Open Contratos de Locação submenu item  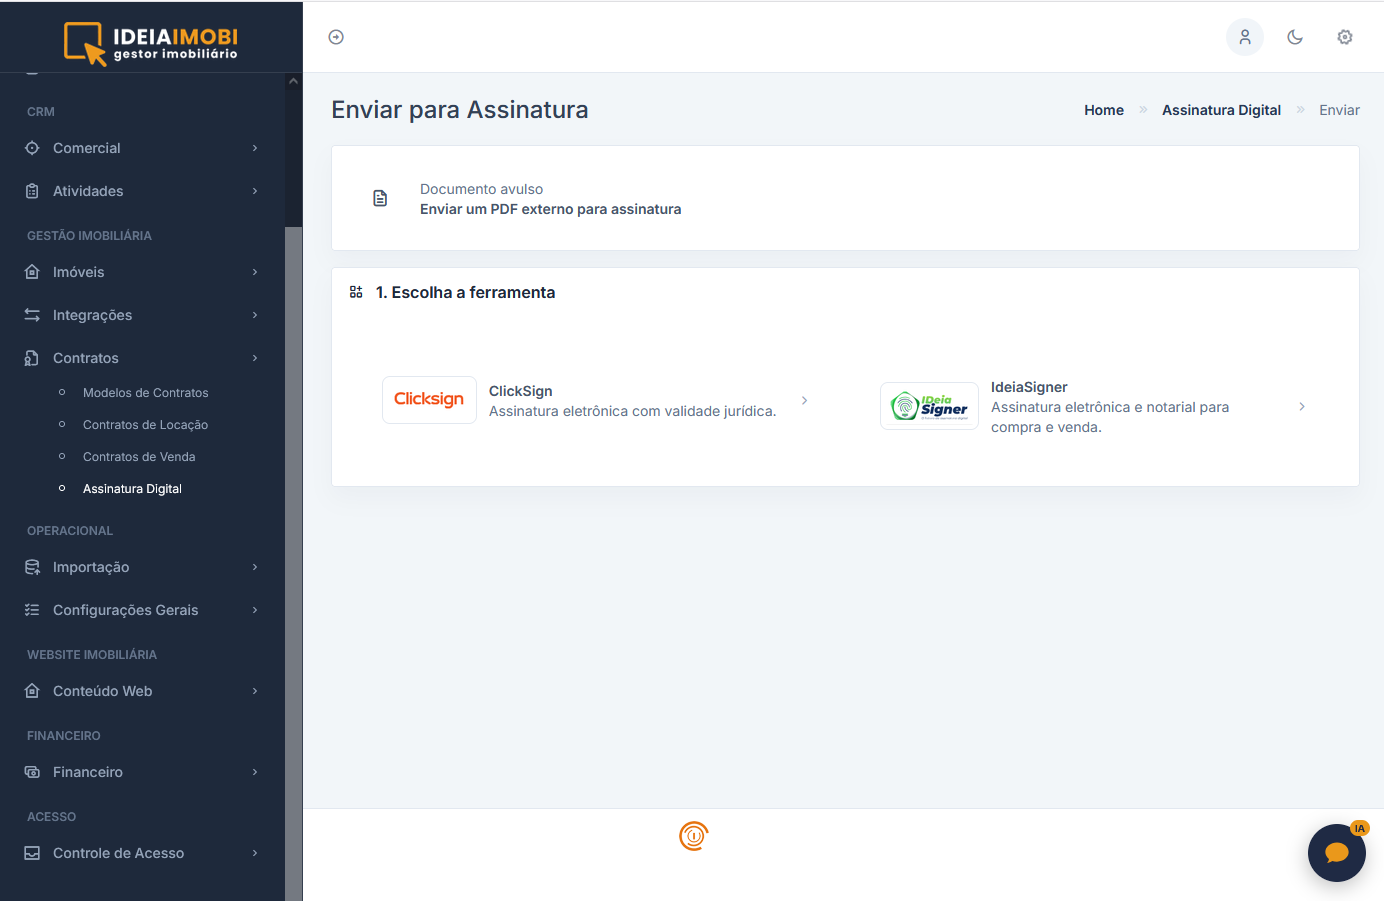(146, 425)
